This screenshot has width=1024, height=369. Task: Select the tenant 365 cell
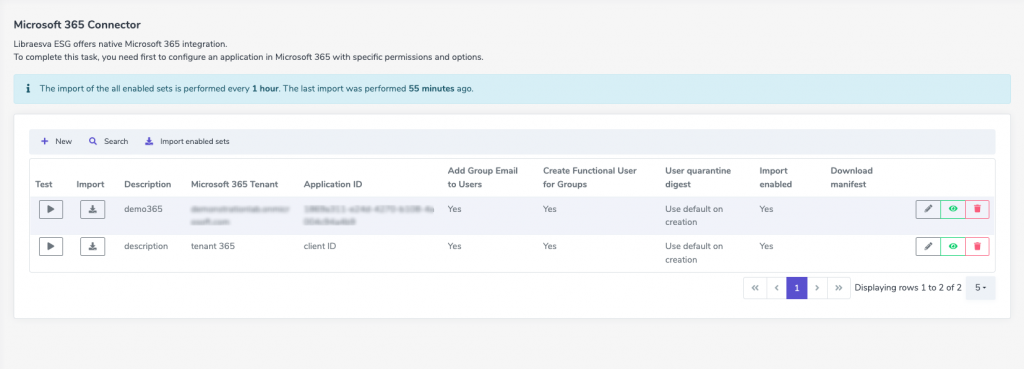pyautogui.click(x=213, y=246)
